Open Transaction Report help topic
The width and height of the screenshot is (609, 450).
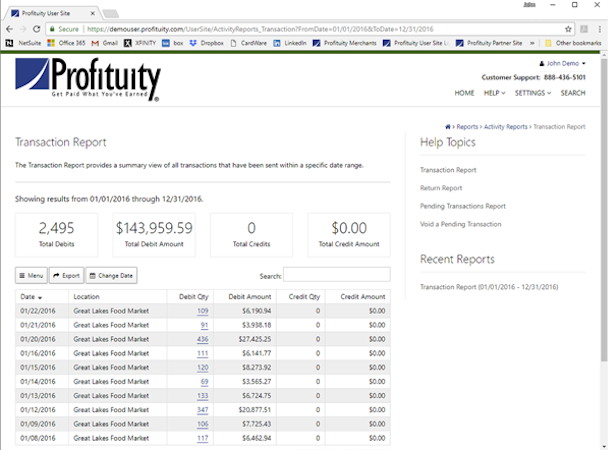pyautogui.click(x=448, y=170)
